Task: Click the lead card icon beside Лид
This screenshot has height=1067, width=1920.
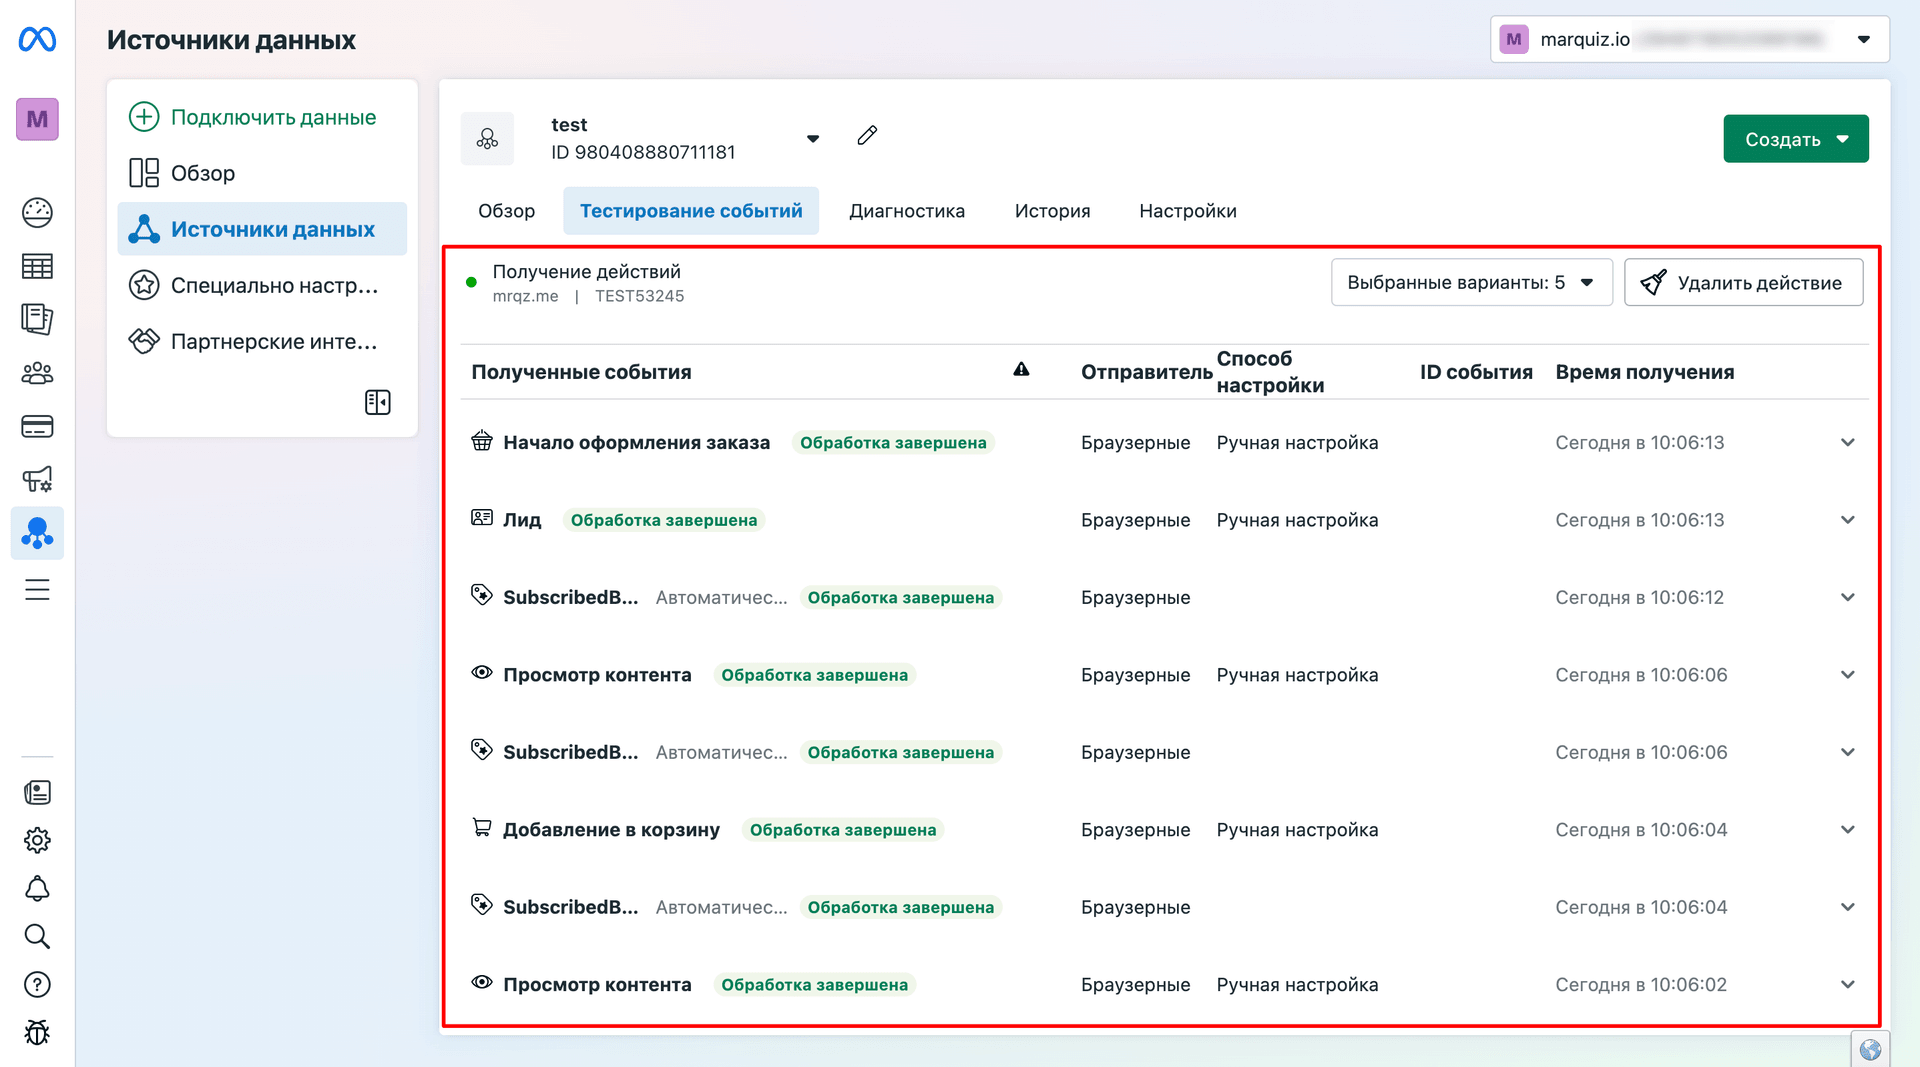Action: (x=482, y=518)
